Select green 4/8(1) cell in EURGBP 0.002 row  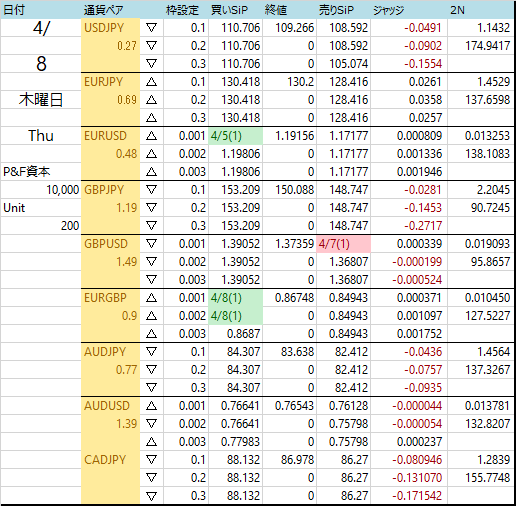click(235, 316)
